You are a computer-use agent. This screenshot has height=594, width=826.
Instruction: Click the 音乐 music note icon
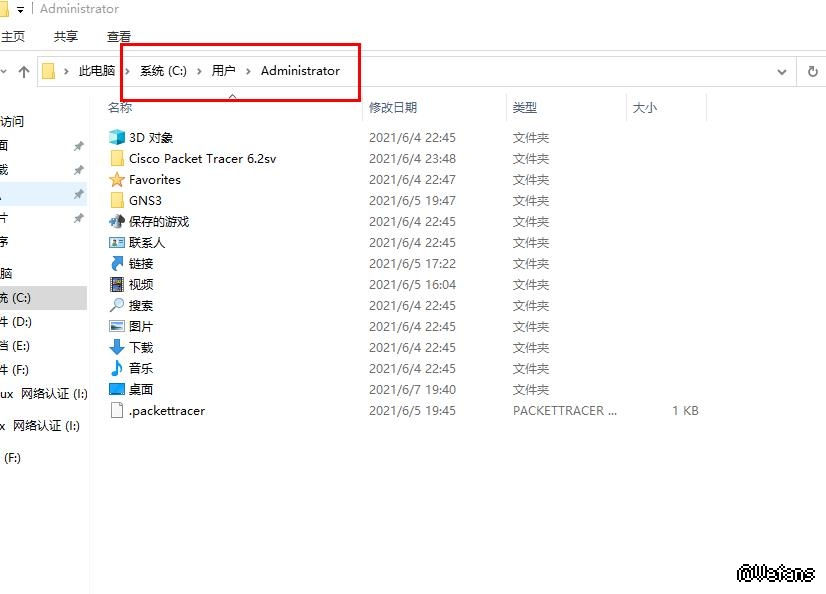[x=117, y=369]
